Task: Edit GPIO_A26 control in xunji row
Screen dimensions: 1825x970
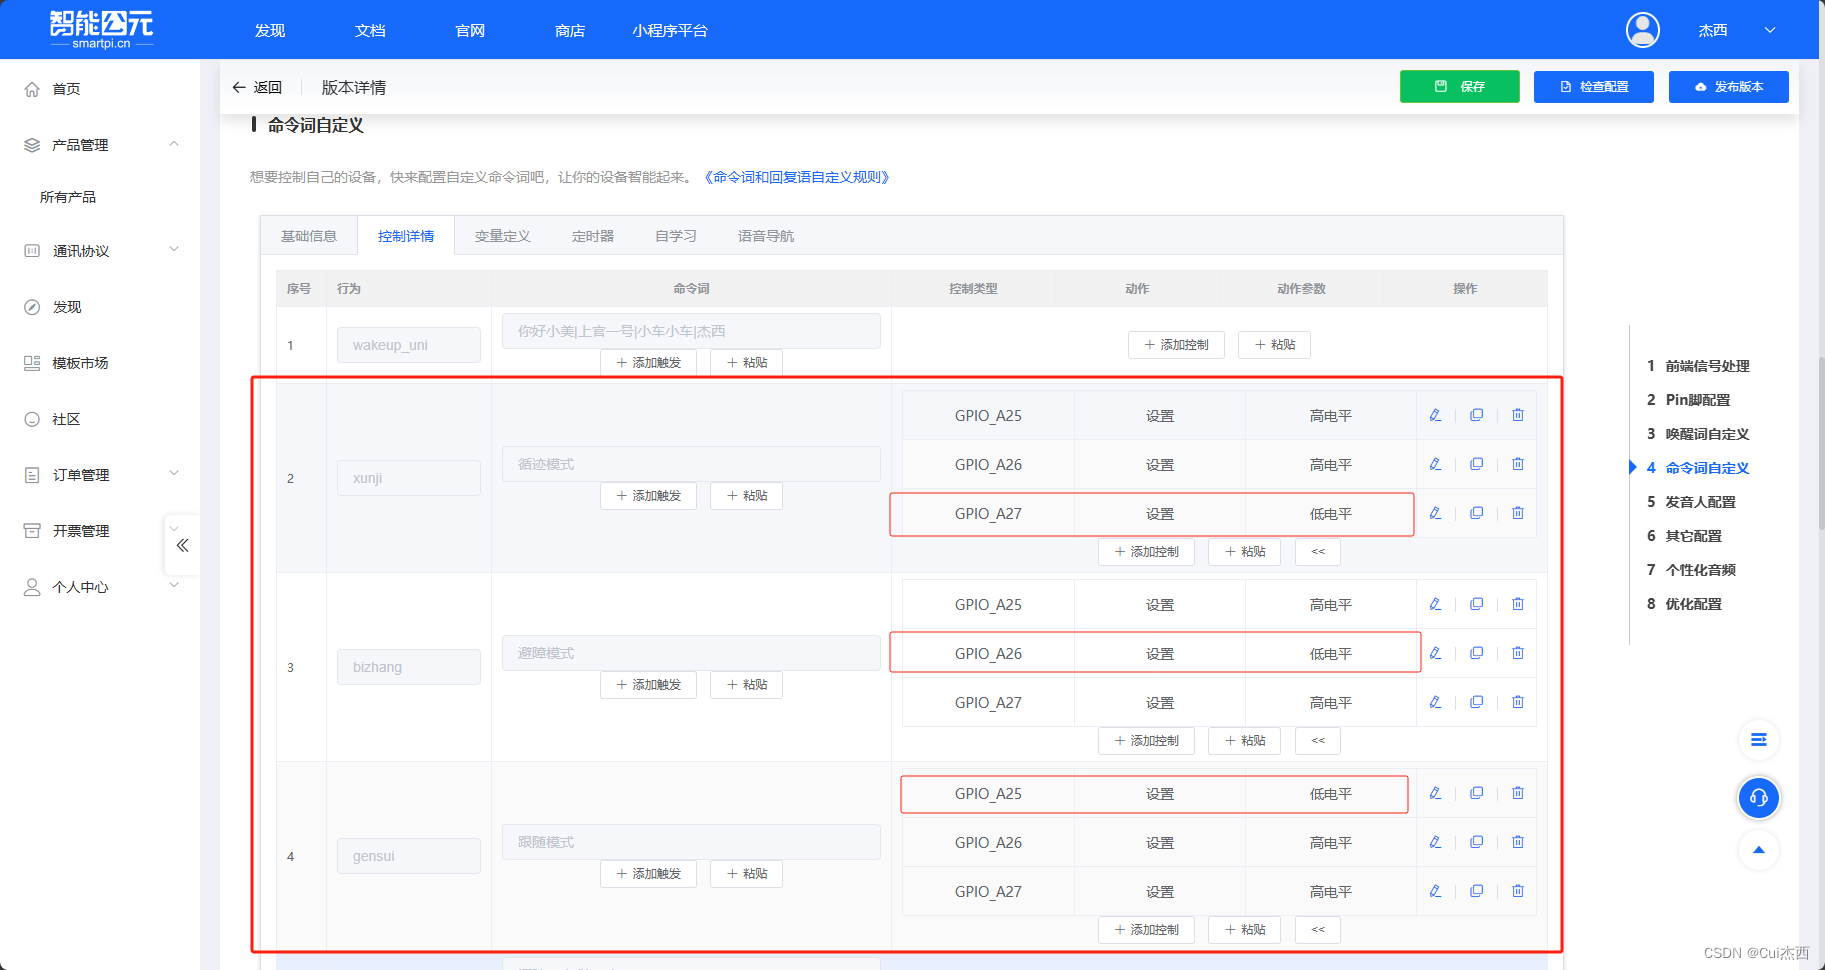Action: click(1435, 464)
